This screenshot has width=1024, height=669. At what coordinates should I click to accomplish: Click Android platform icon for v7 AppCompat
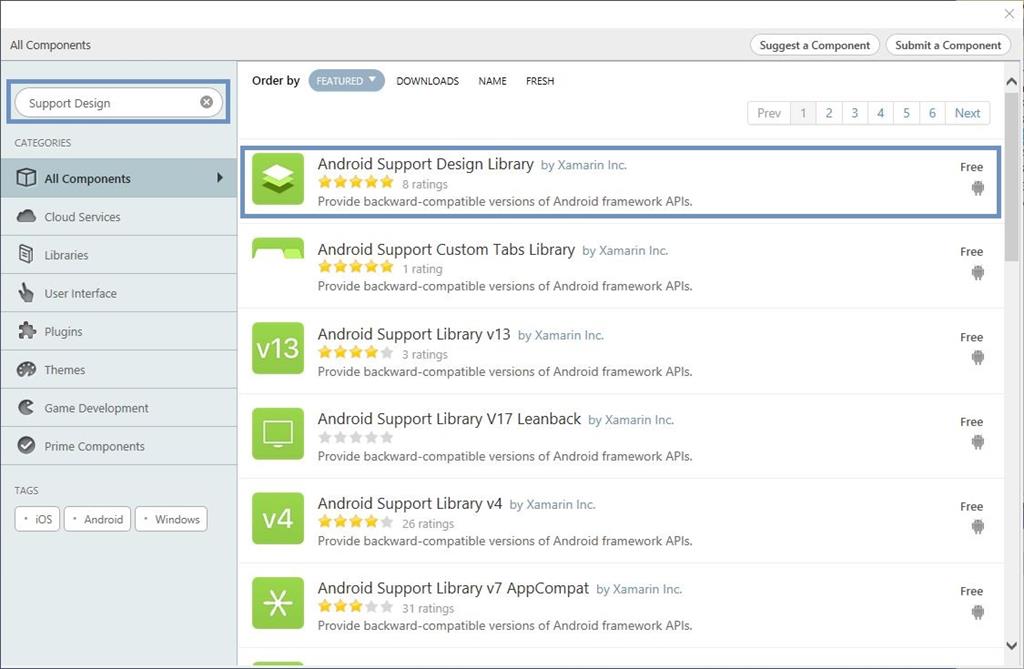point(978,612)
